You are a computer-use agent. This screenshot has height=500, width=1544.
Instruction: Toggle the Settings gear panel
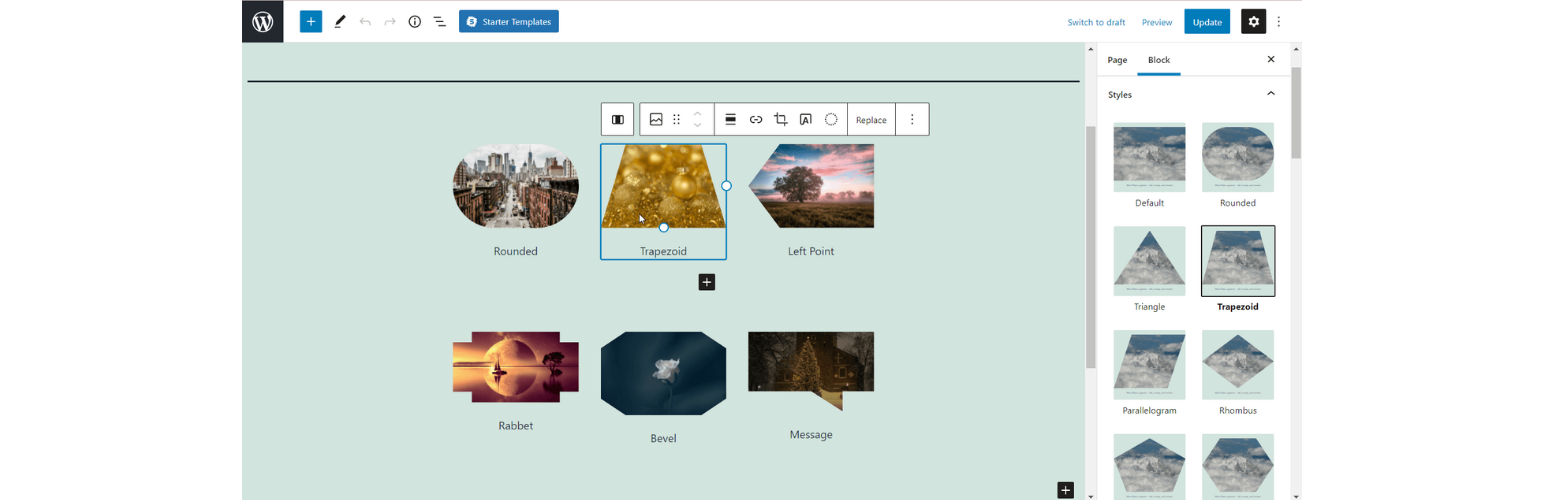pos(1254,22)
